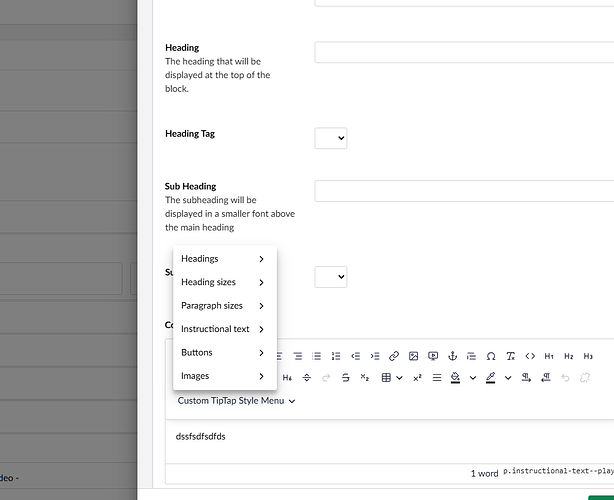
Task: Expand the table options arrow
Action: point(399,377)
